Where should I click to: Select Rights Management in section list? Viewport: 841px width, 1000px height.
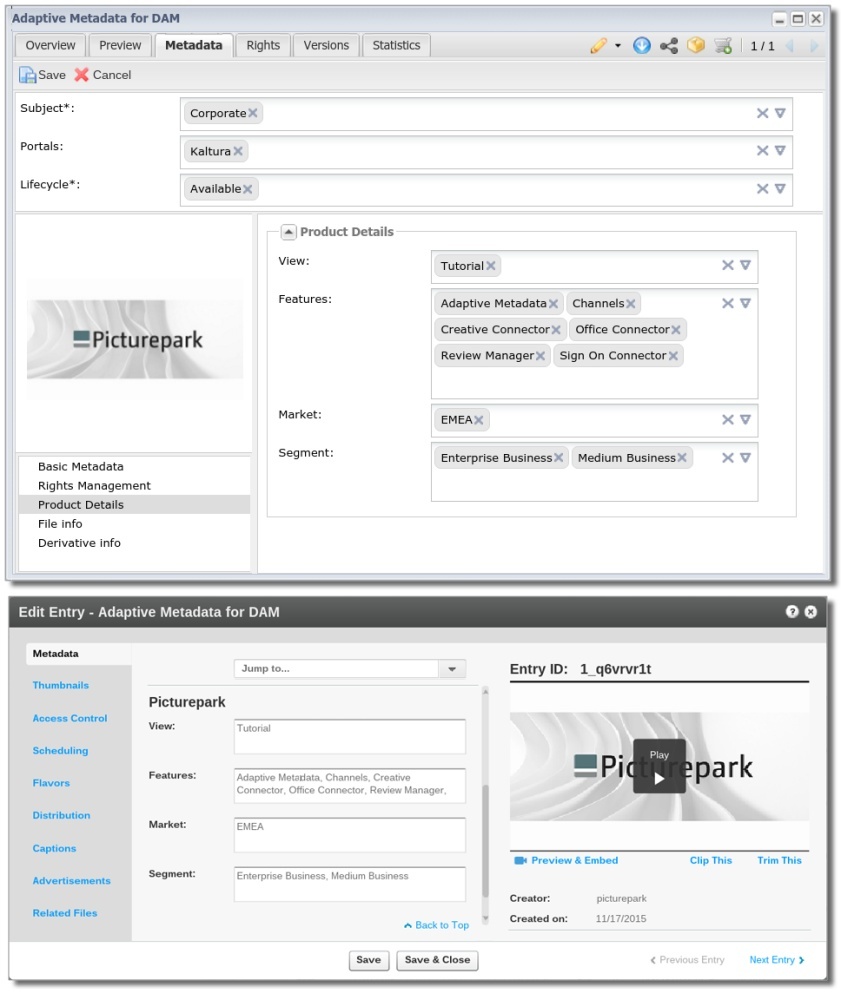(135, 486)
